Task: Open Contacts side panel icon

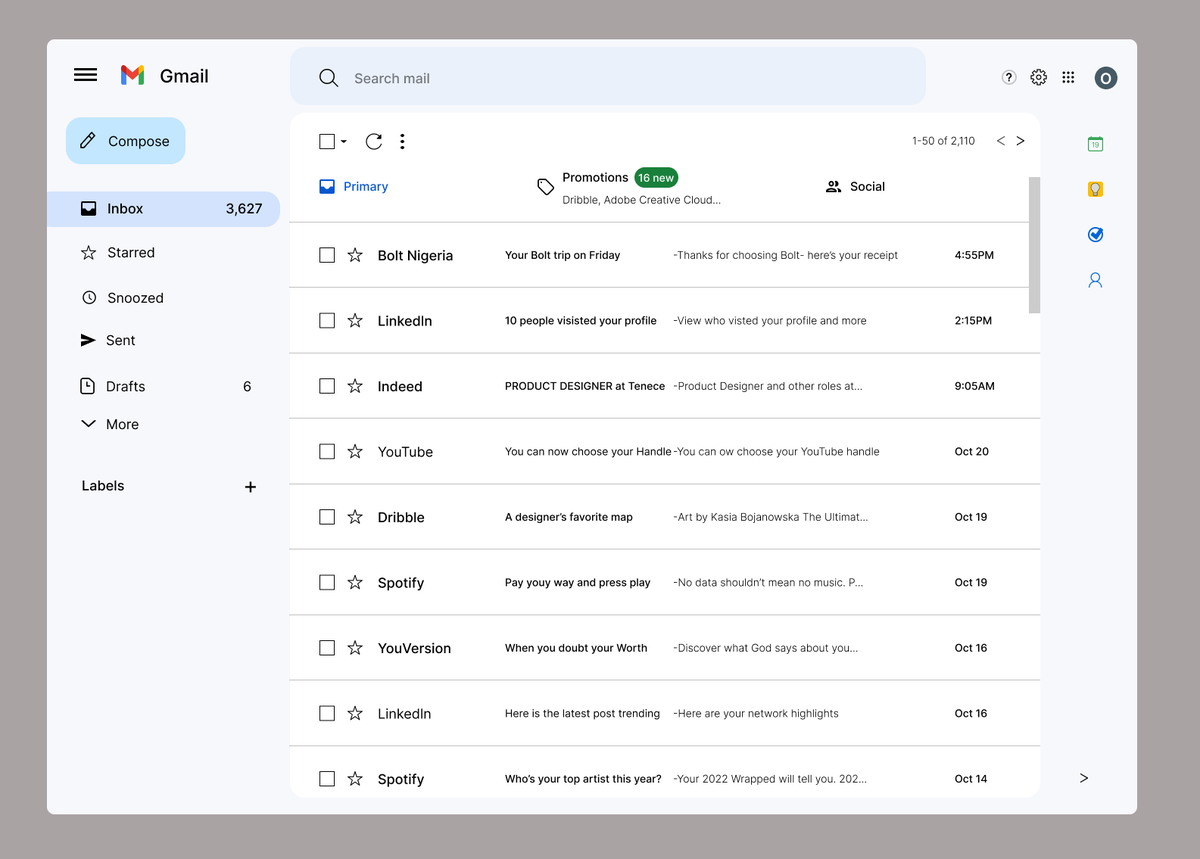Action: [1095, 280]
